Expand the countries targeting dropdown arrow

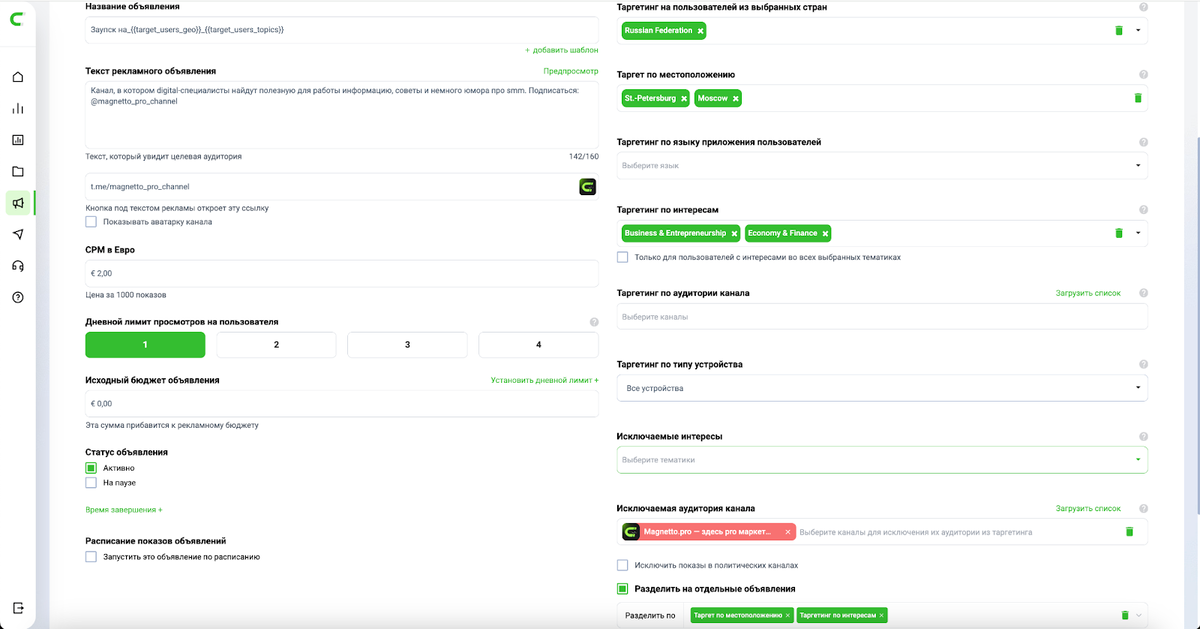click(x=1138, y=31)
